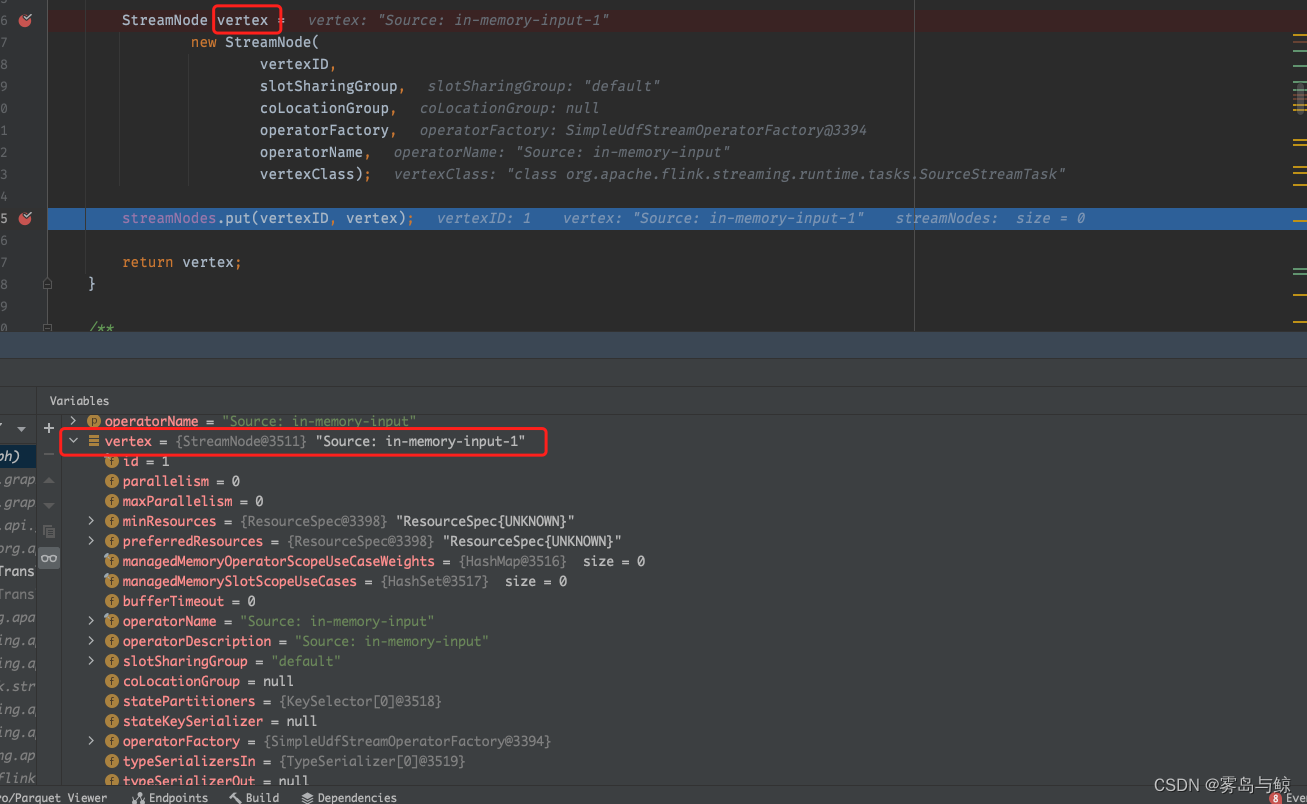The width and height of the screenshot is (1307, 804).
Task: Expand top operatorName parameter node
Action: (73, 421)
